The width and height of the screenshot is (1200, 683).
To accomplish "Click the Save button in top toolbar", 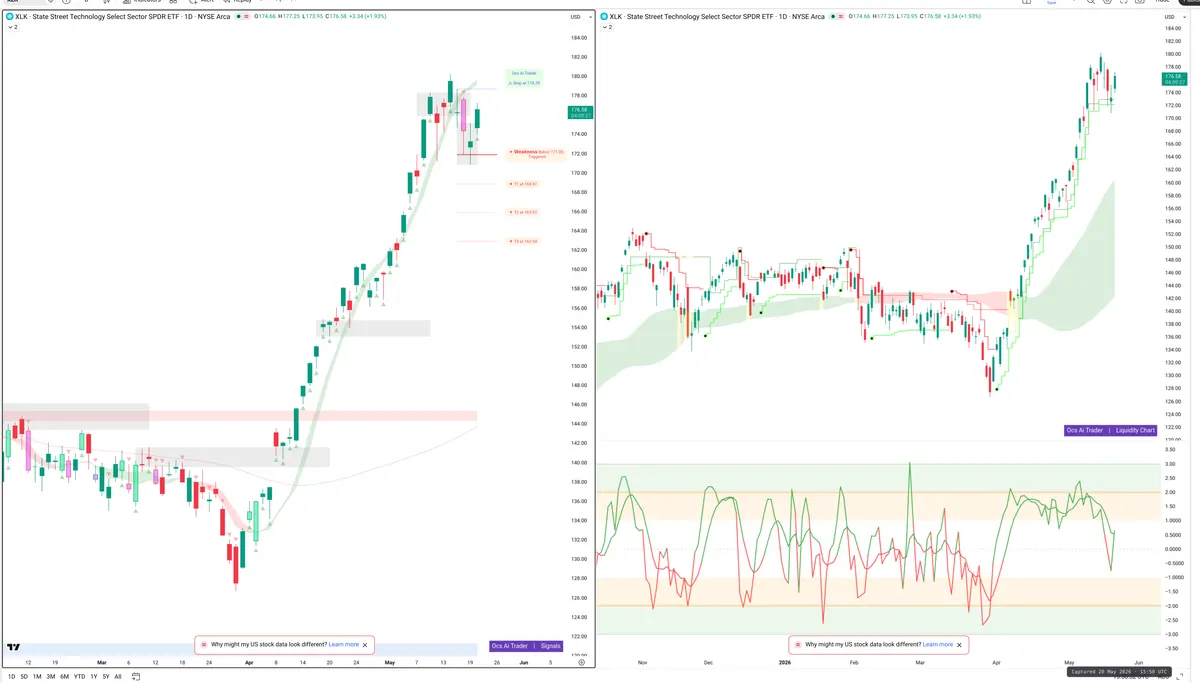I will click(1051, 3).
